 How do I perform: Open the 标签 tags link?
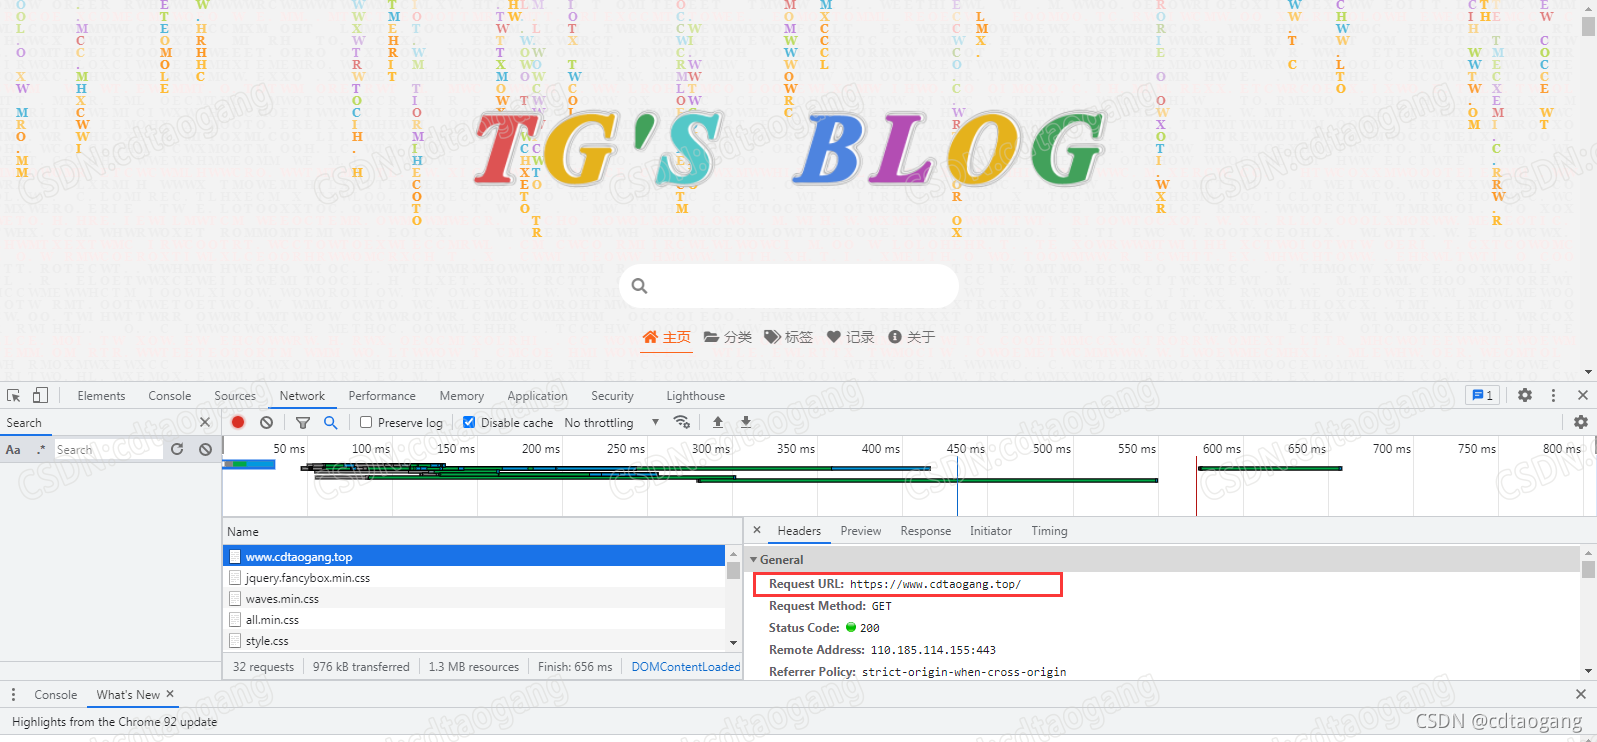(x=789, y=337)
